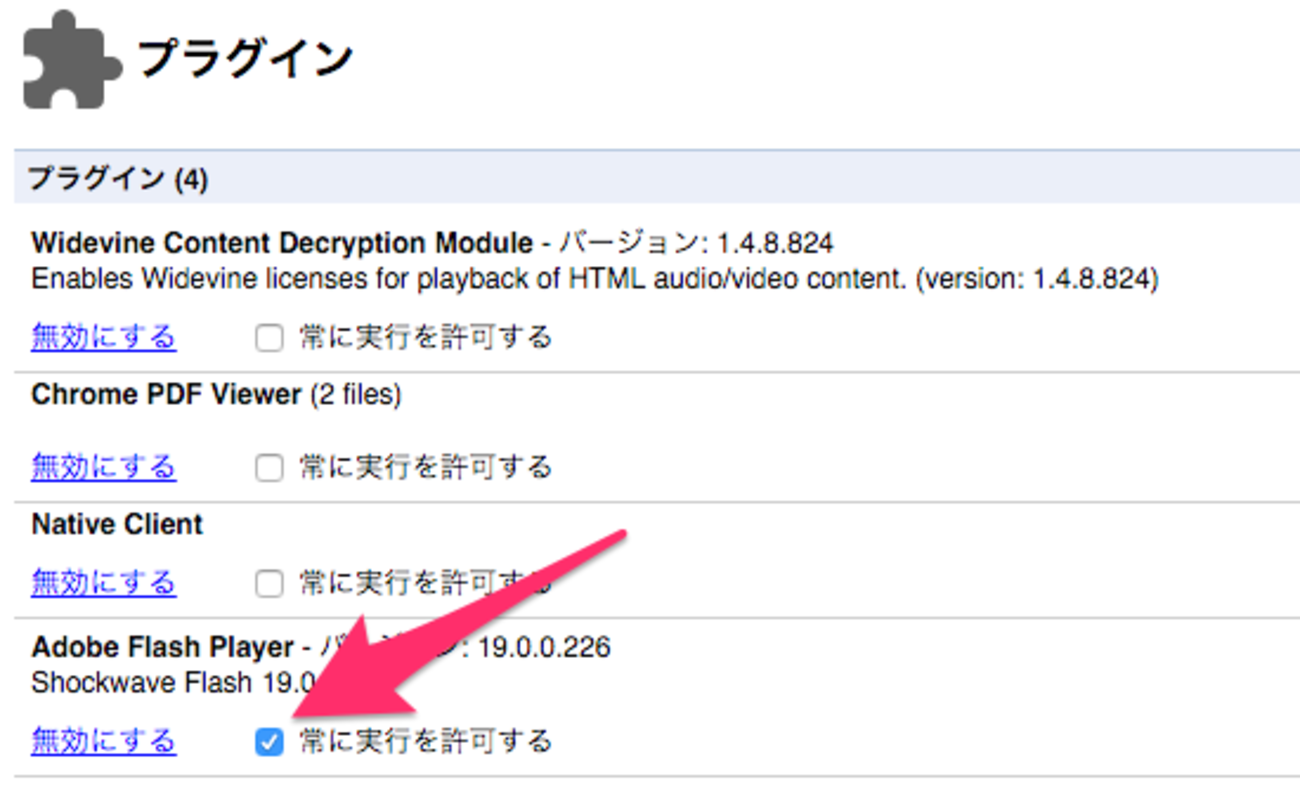
Task: Select the Widevine Content Decryption Module title
Action: pyautogui.click(x=282, y=243)
